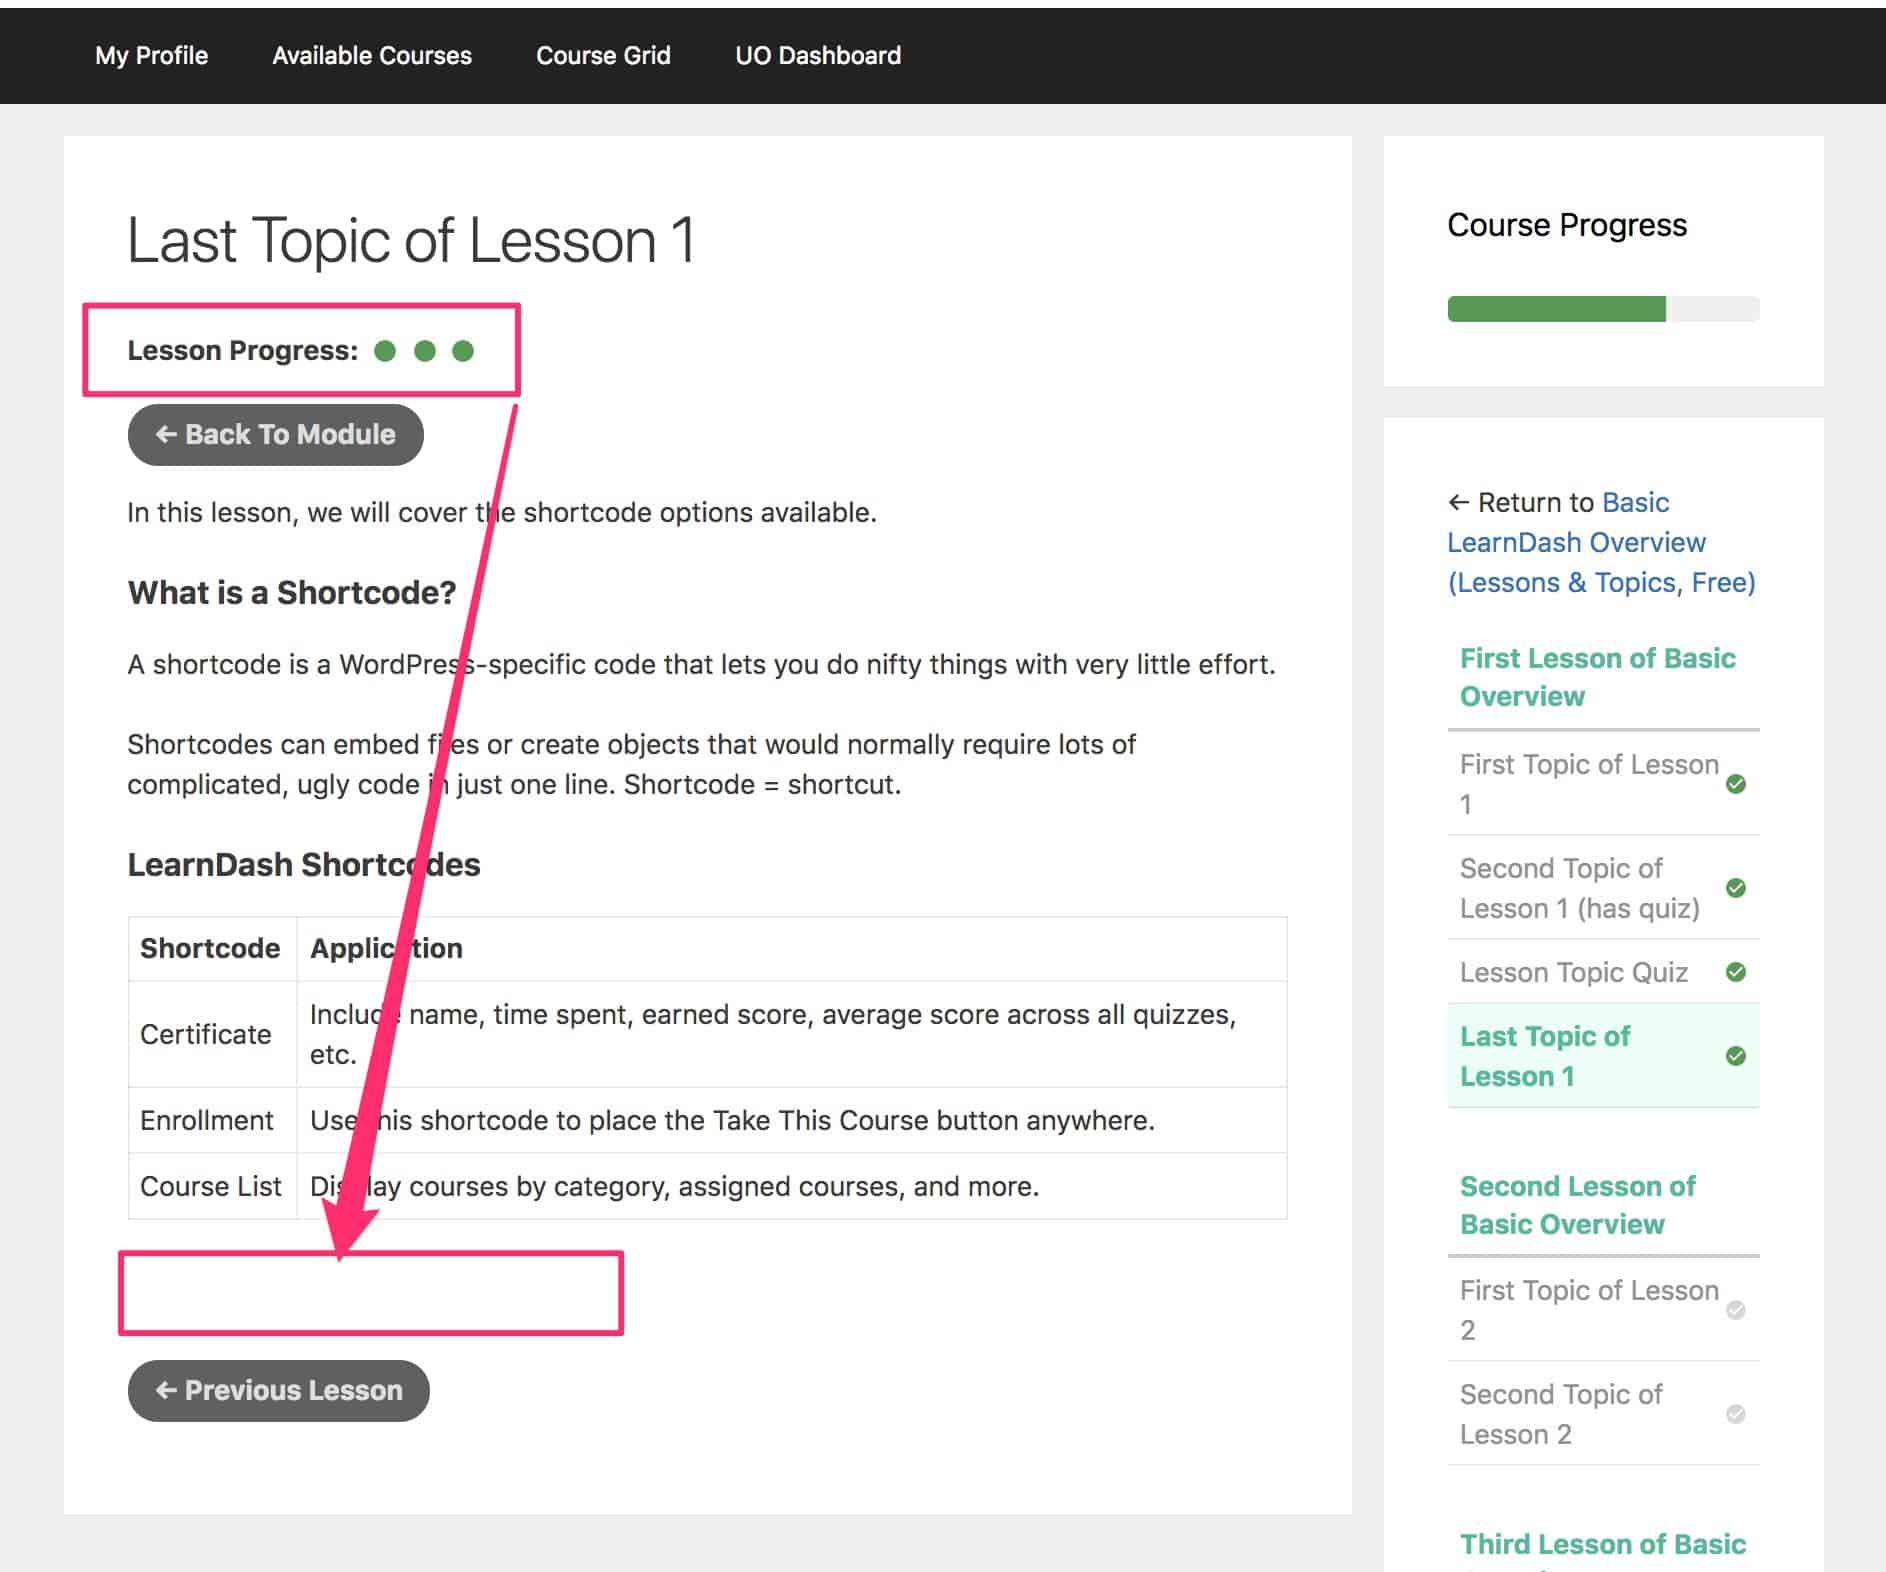This screenshot has height=1572, width=1886.
Task: Open My Profile in the top menu
Action: pyautogui.click(x=151, y=56)
